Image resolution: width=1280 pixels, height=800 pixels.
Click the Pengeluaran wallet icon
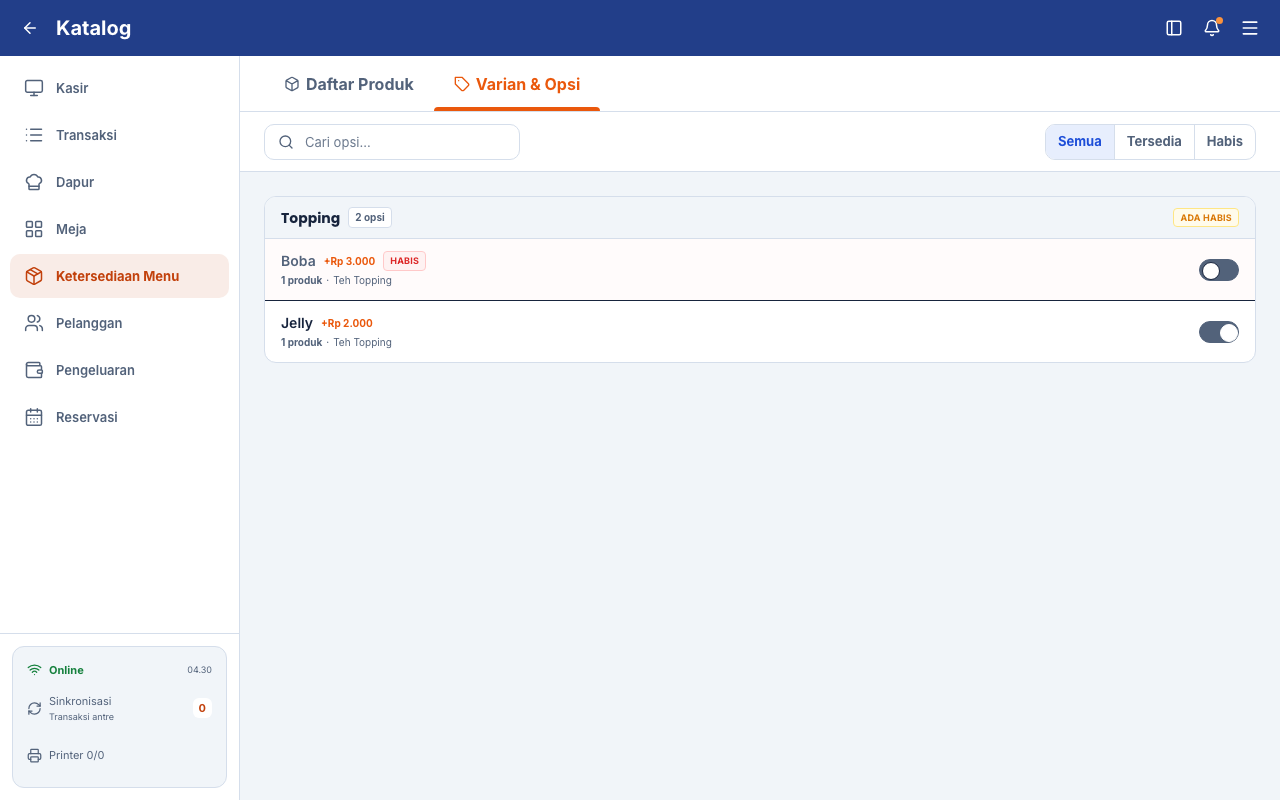(x=34, y=370)
